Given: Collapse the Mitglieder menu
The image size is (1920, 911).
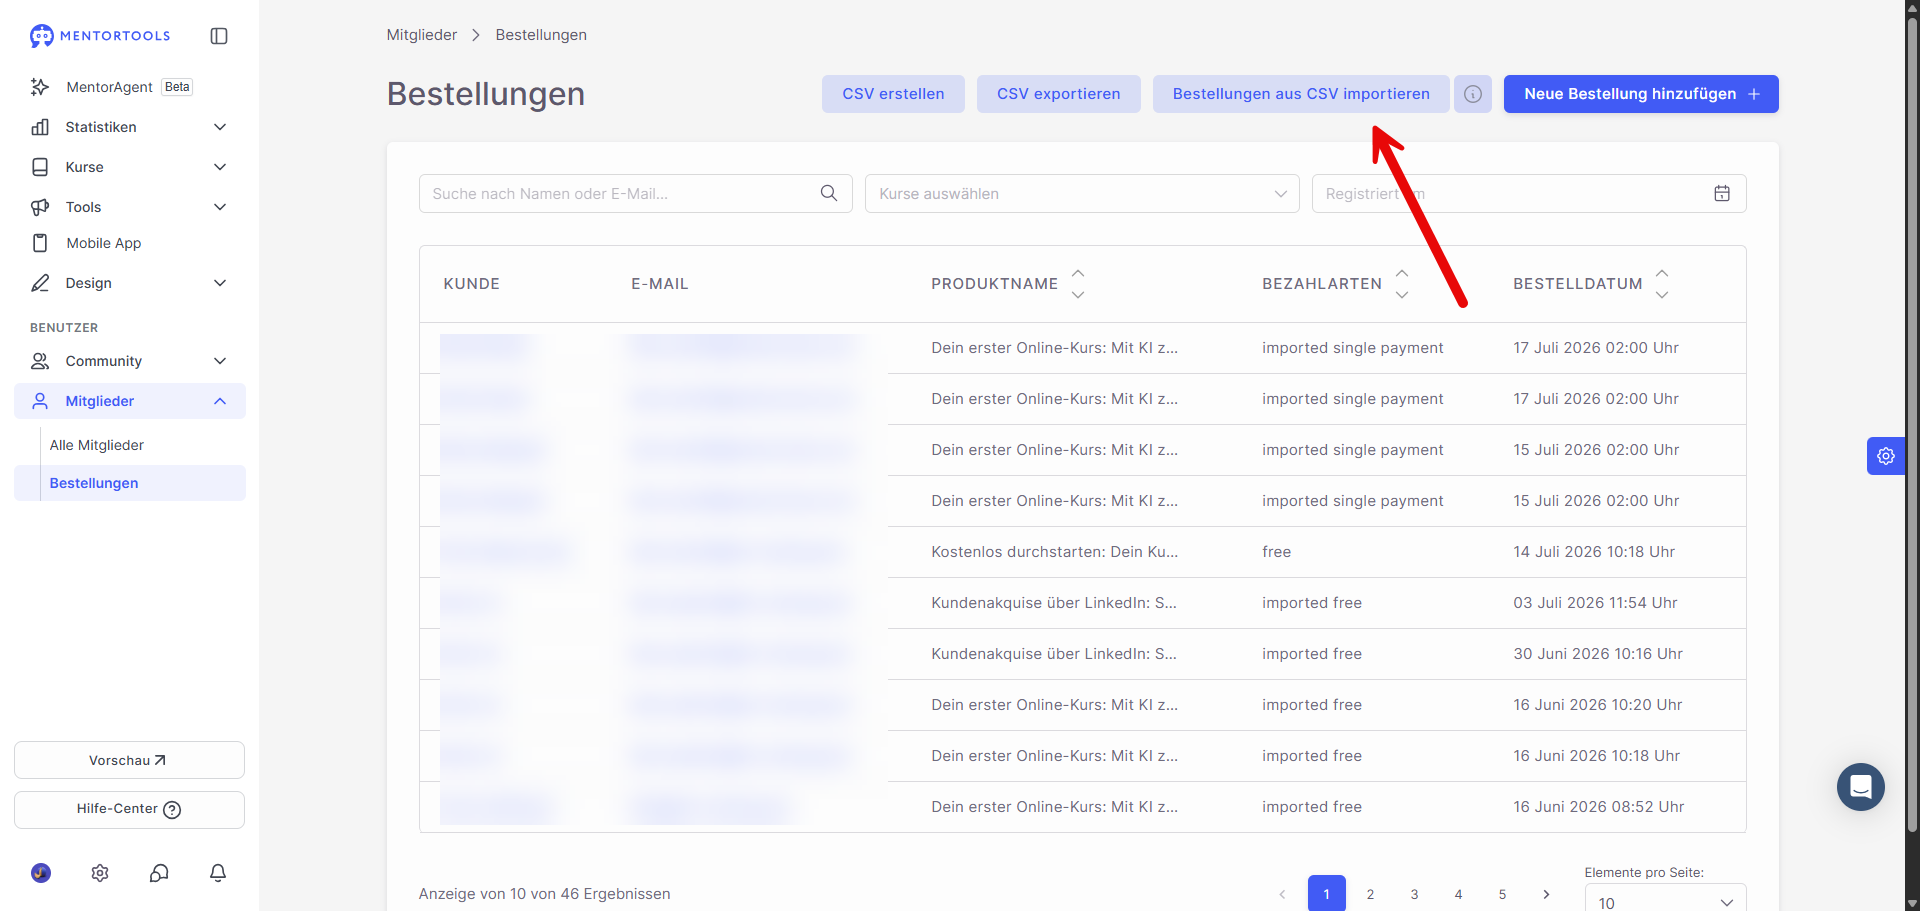Looking at the screenshot, I should [x=129, y=401].
